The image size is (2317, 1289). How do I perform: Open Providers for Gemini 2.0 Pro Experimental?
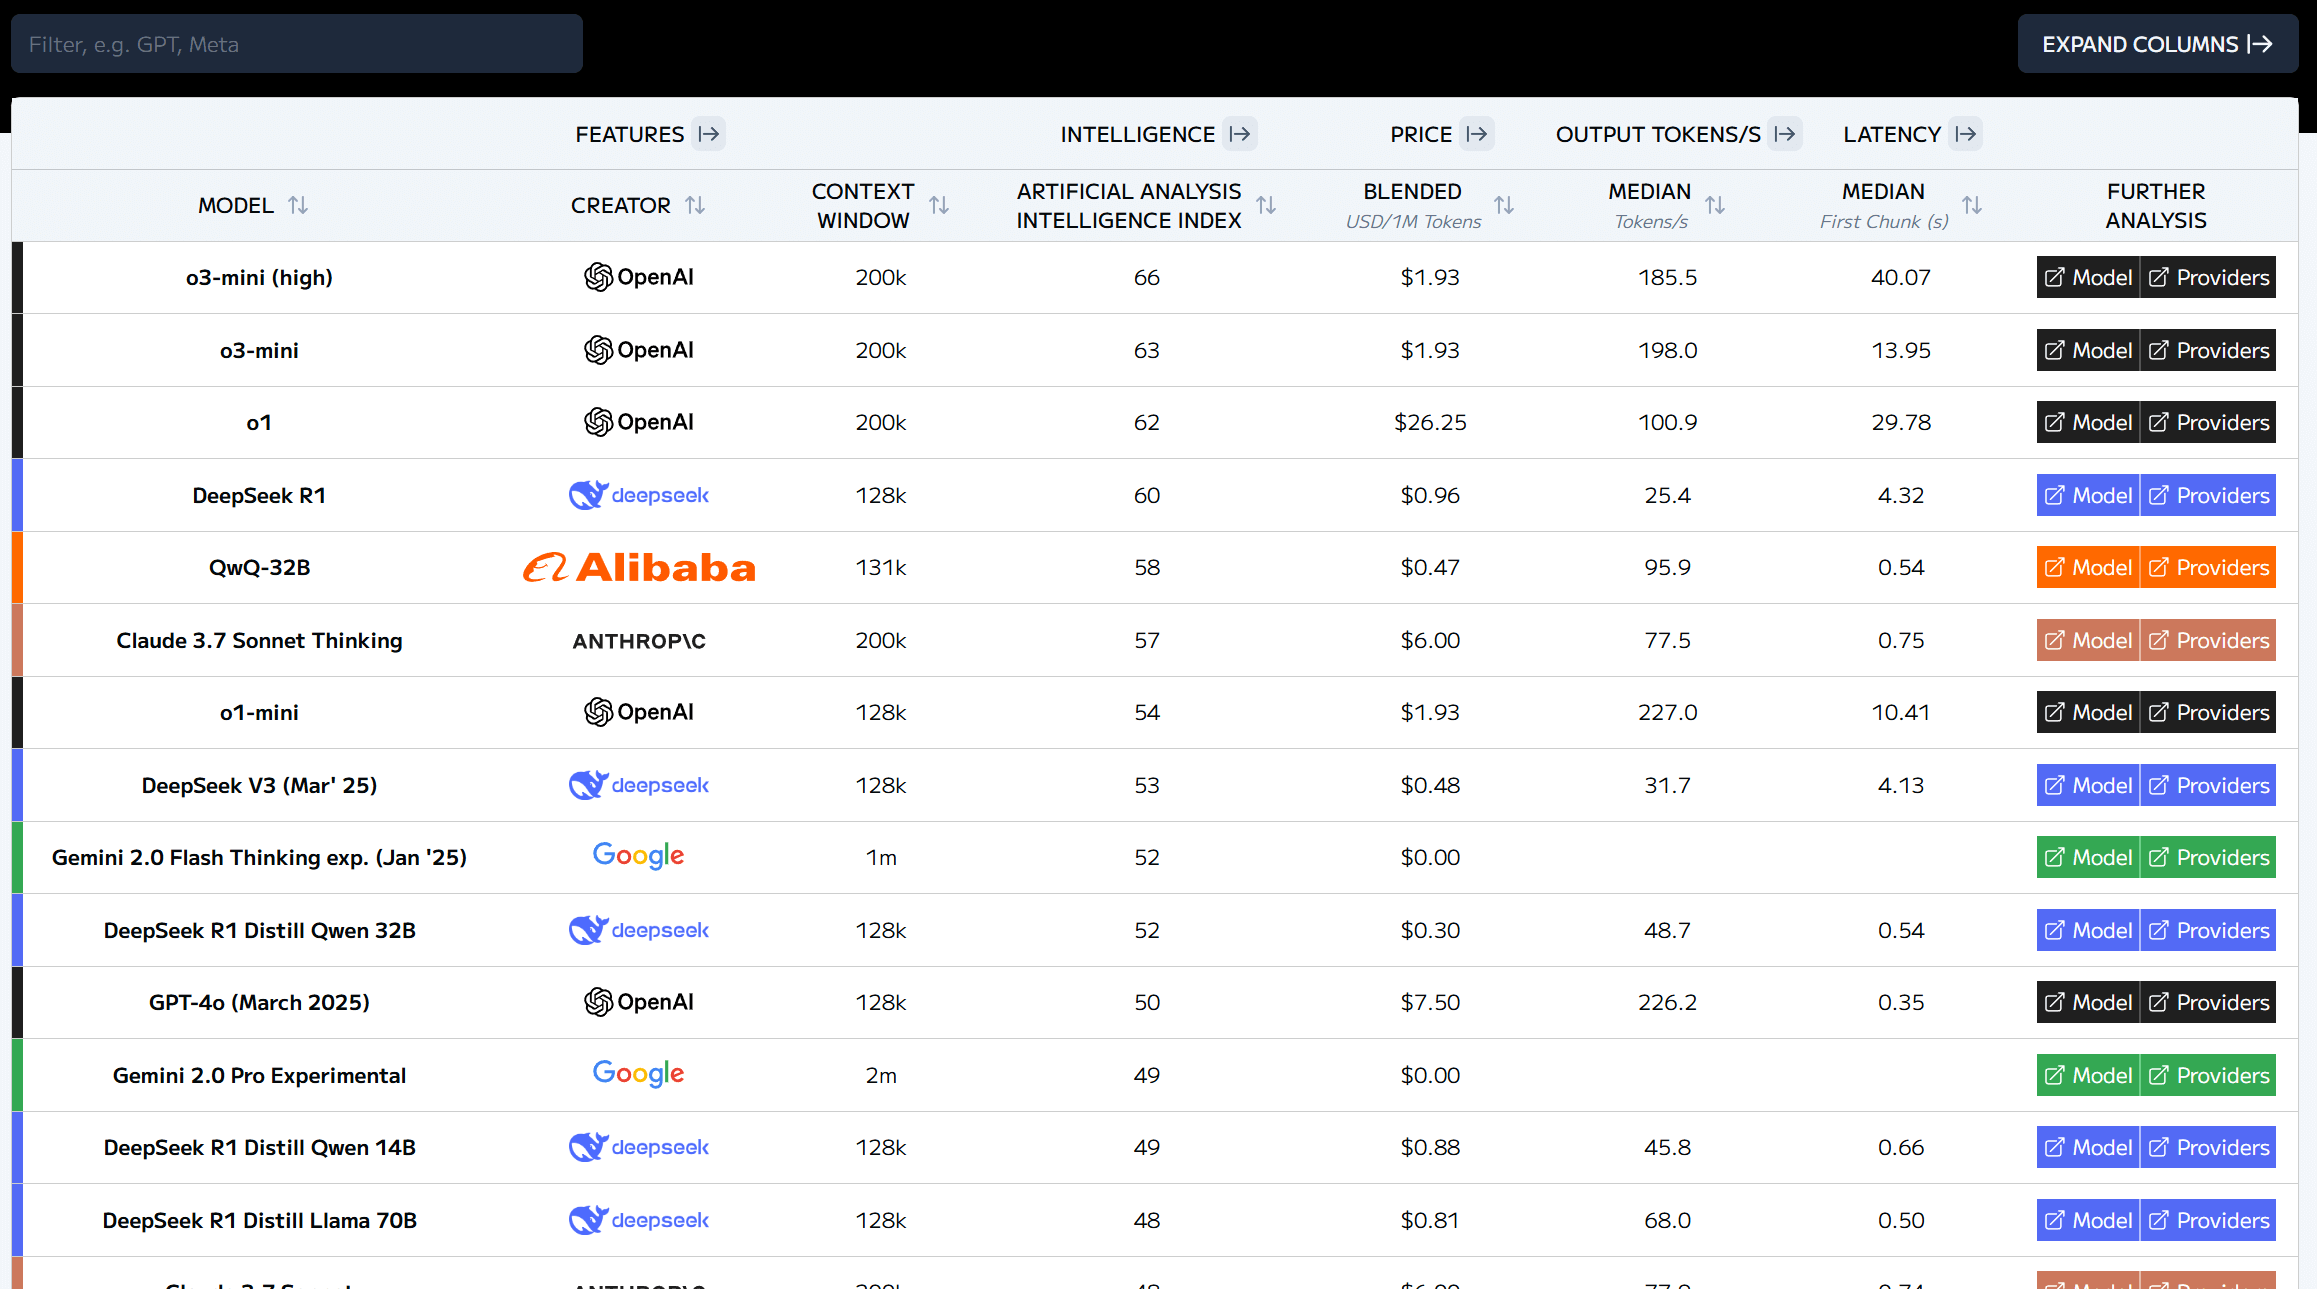click(x=2208, y=1075)
